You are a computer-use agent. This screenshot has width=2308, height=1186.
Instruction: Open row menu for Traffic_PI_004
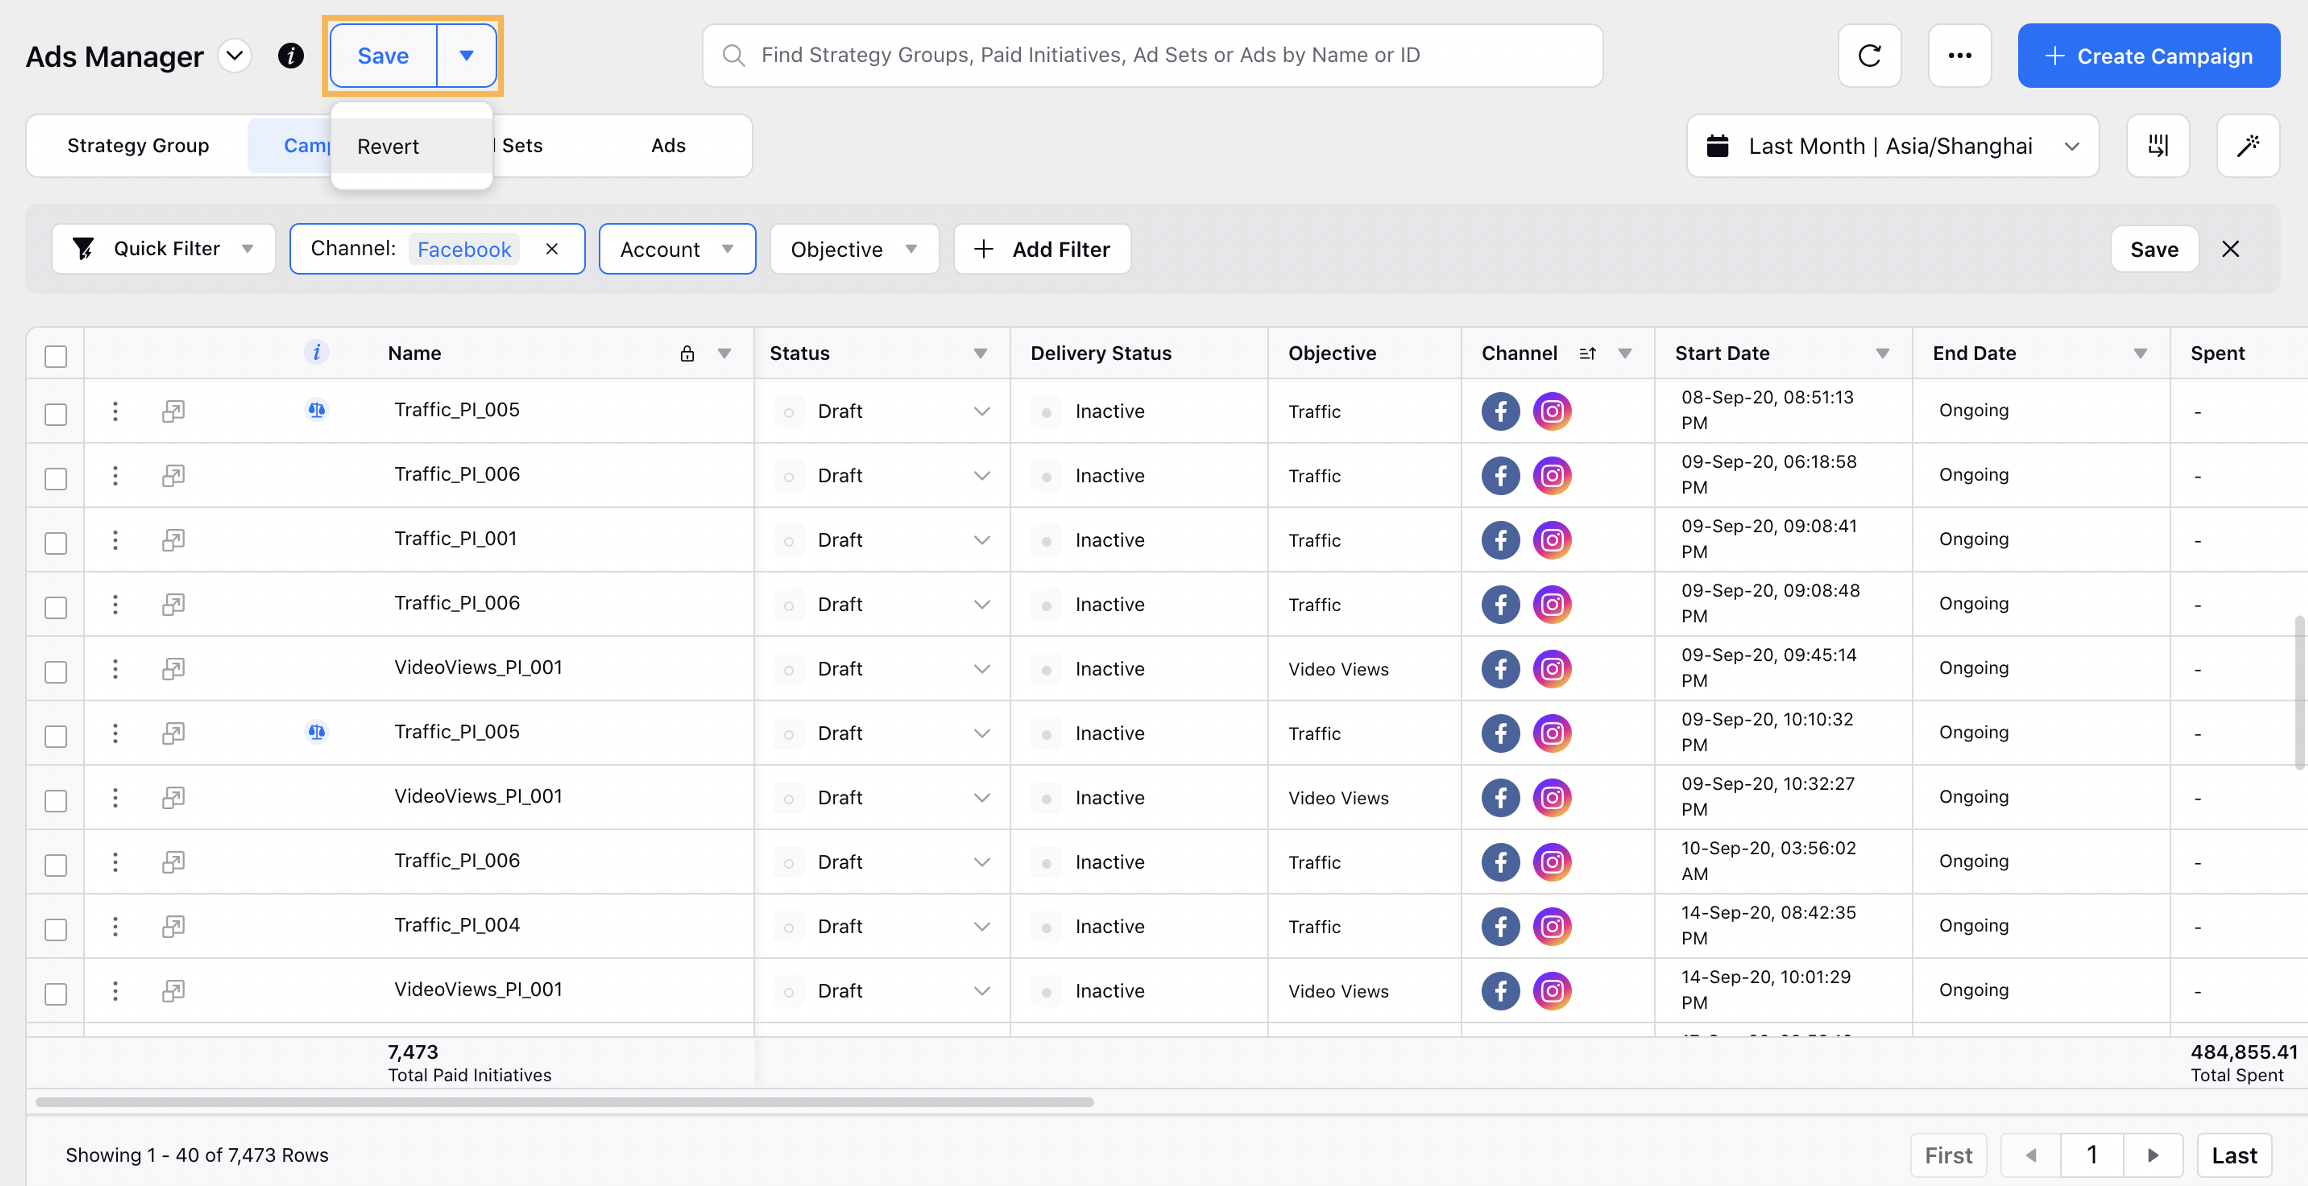click(115, 926)
